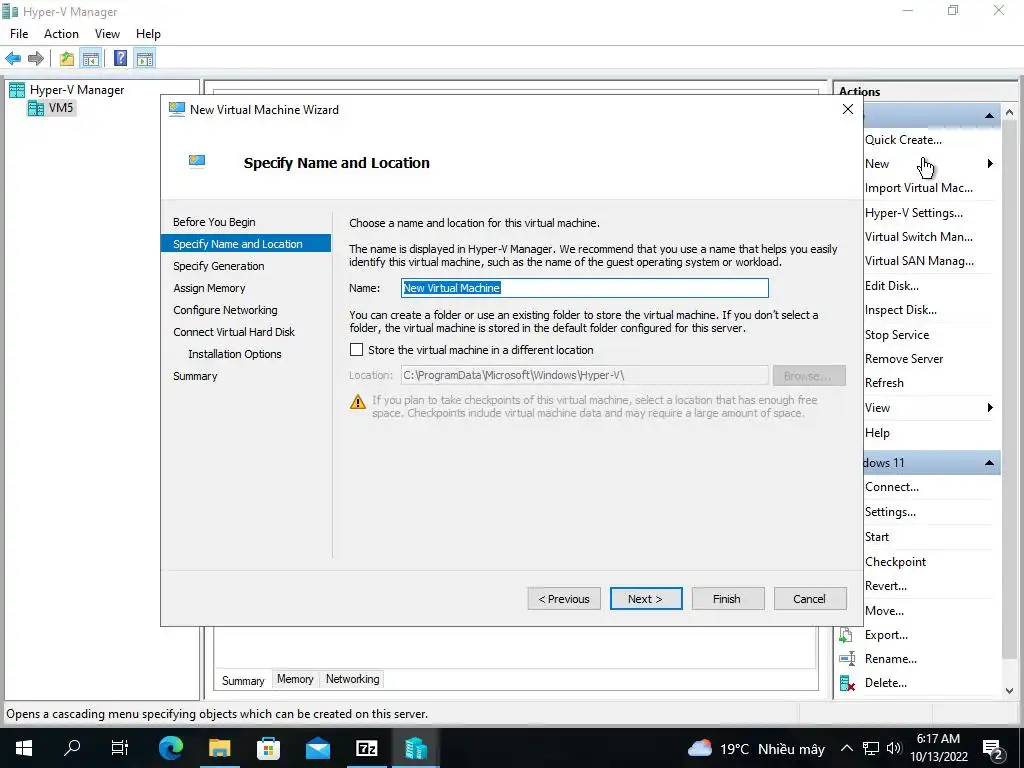This screenshot has width=1024, height=768.
Task: Launch Microsoft Edge from taskbar
Action: tap(171, 748)
